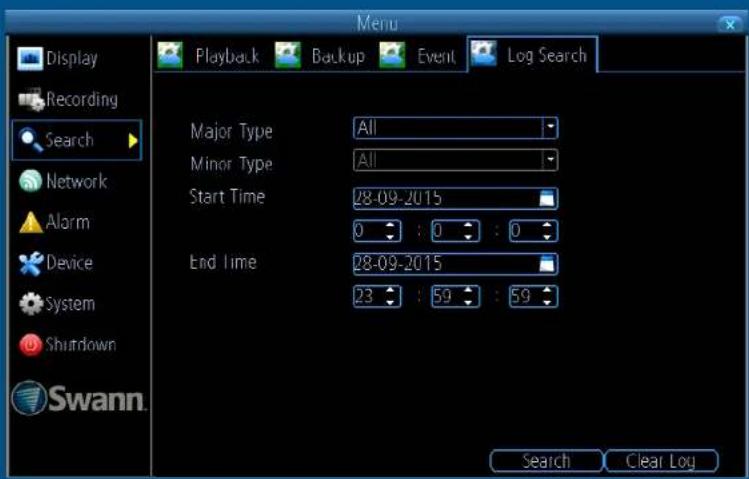Open the Device menu item
The image size is (749, 479).
click(x=55, y=264)
